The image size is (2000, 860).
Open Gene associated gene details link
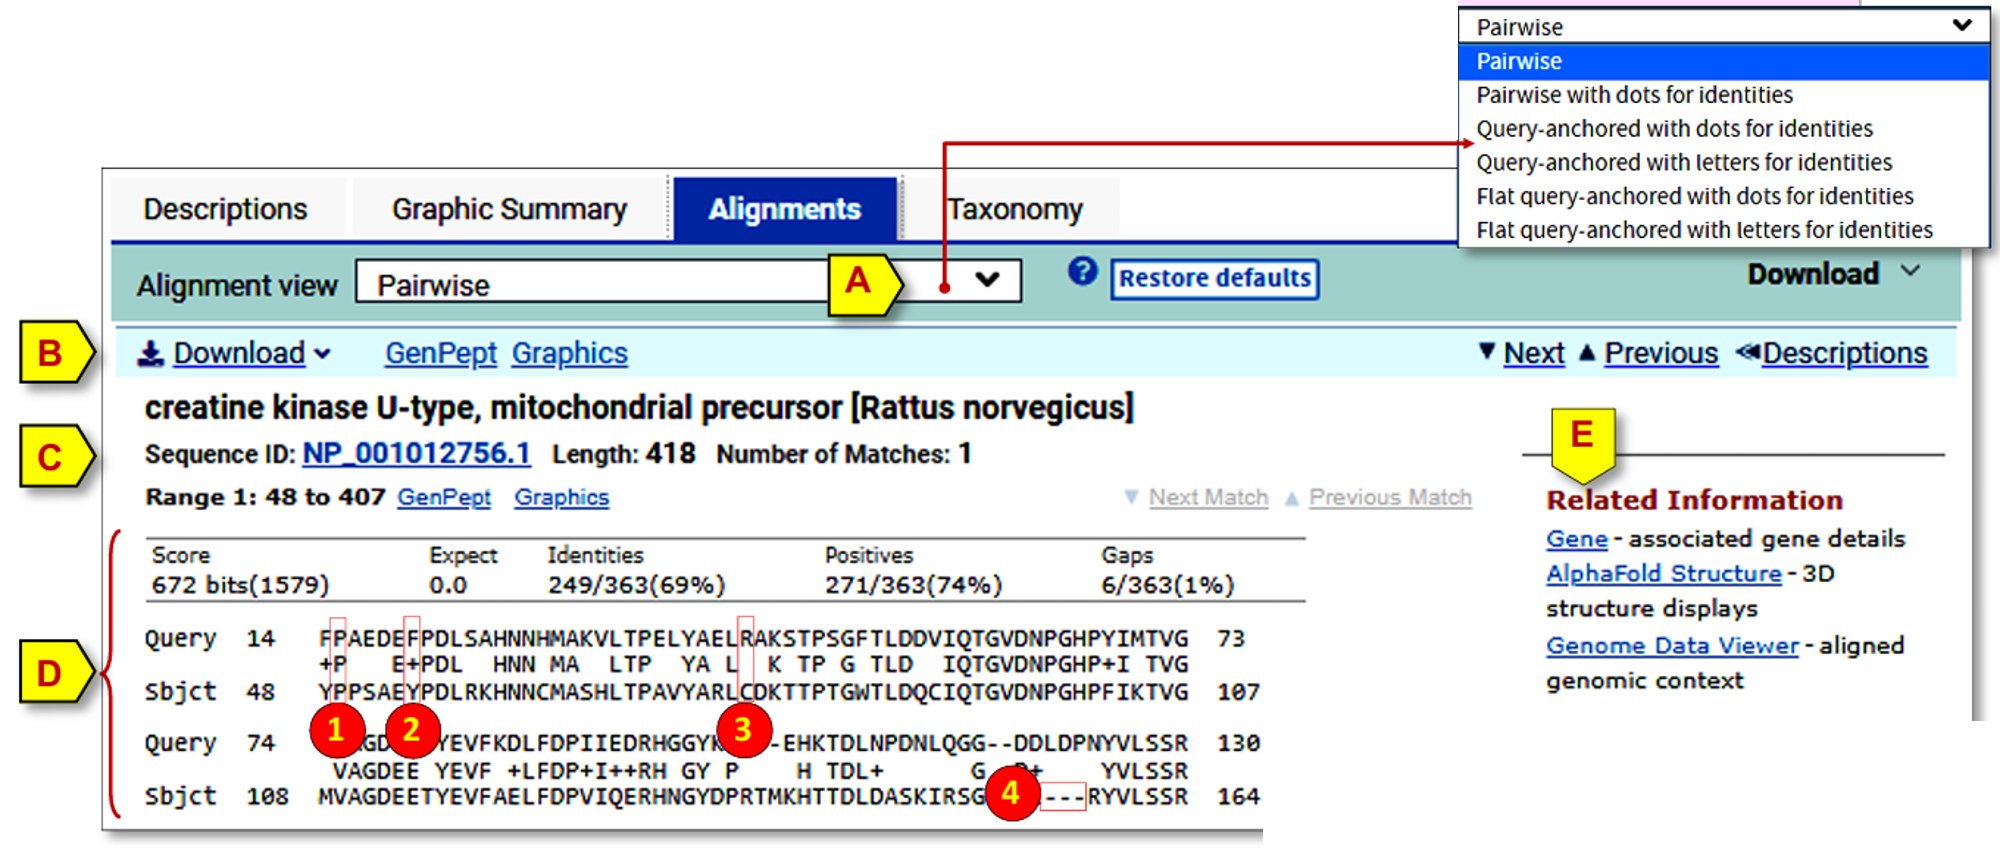pyautogui.click(x=1577, y=539)
